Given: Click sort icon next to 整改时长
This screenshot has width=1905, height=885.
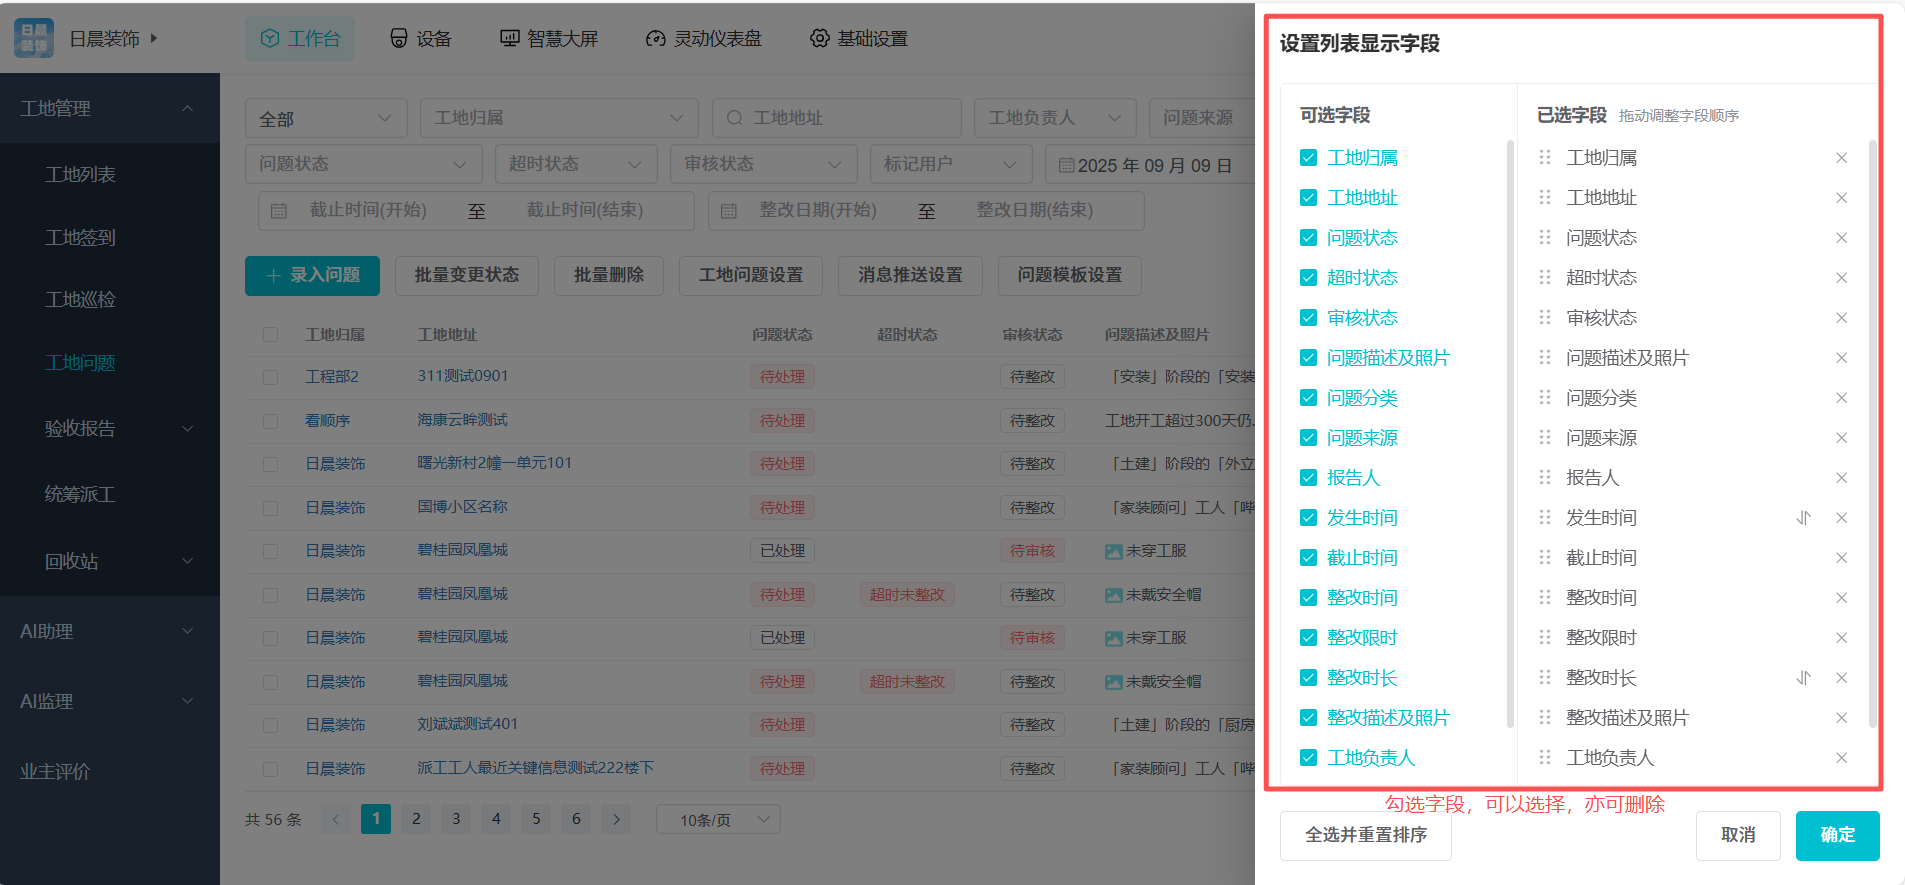Looking at the screenshot, I should coord(1803,678).
